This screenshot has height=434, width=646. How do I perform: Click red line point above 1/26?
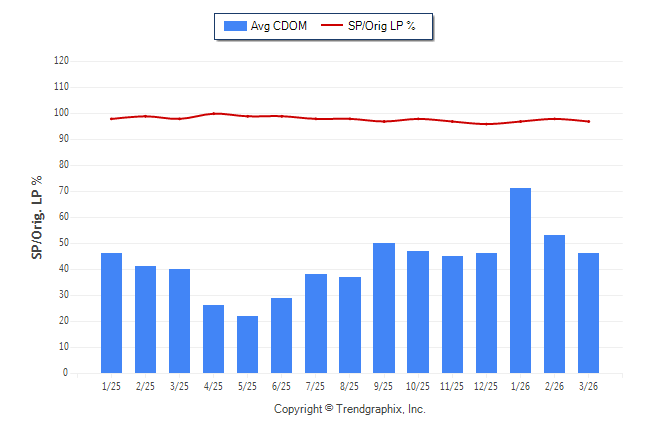click(520, 121)
